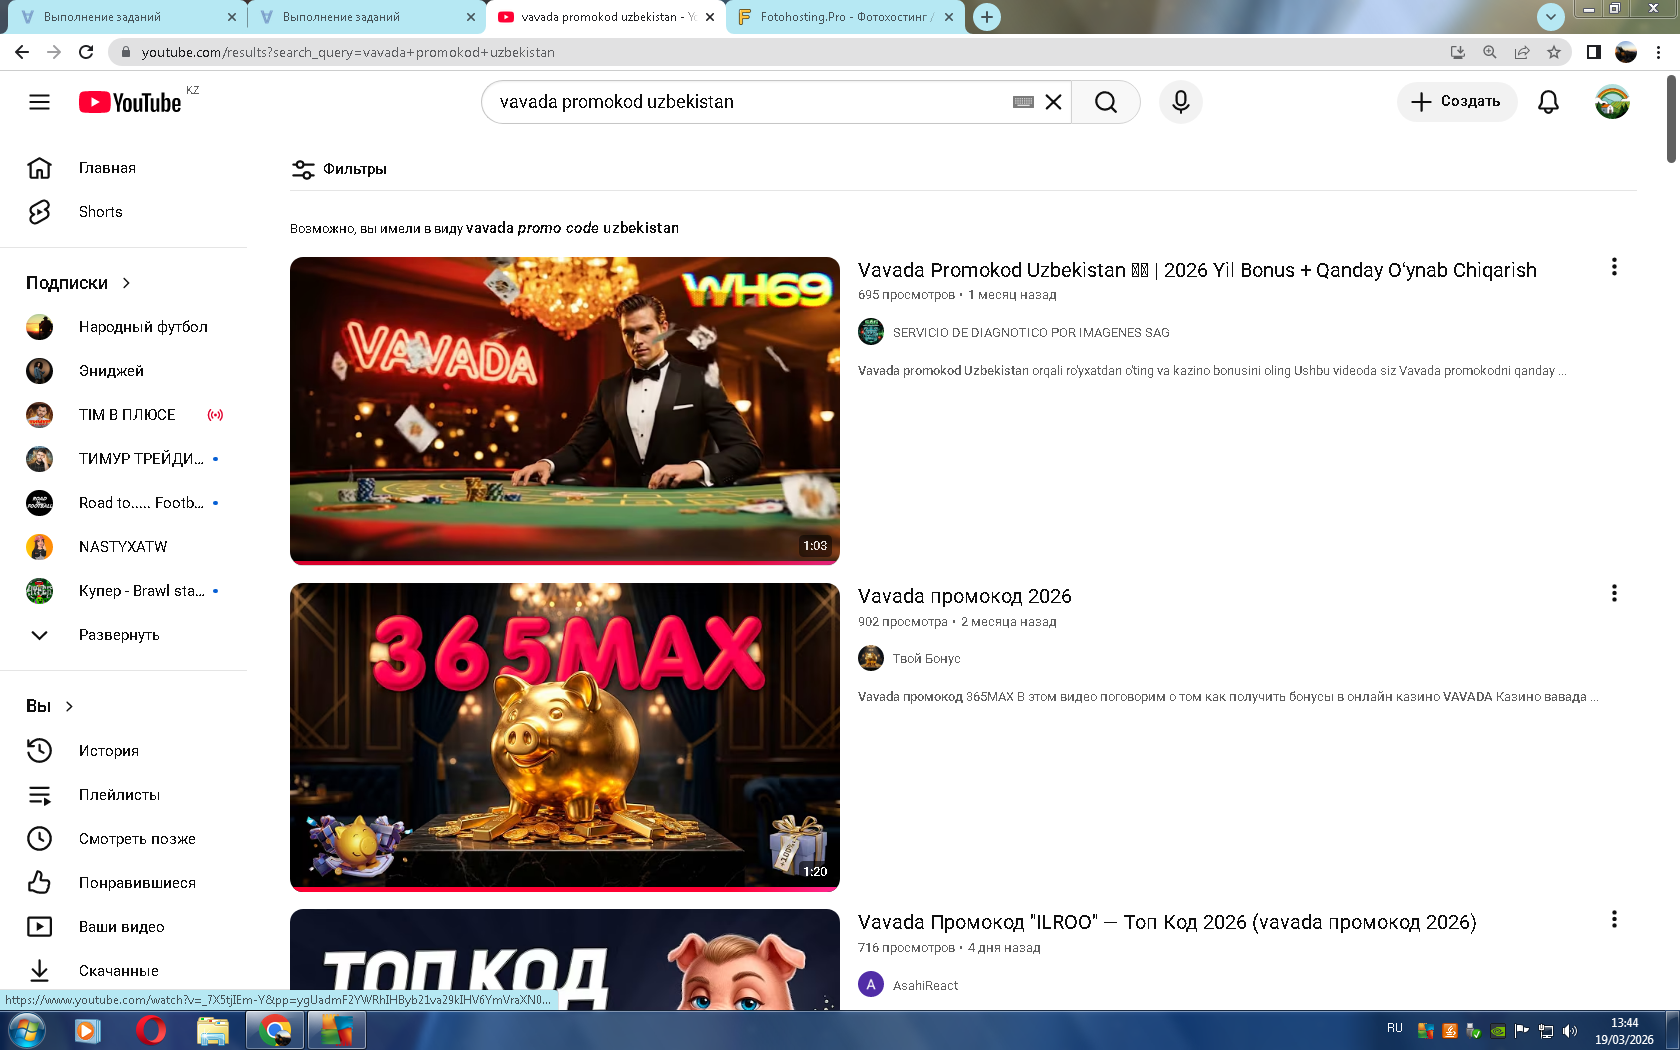1680x1050 pixels.
Task: Start voice search with the microphone
Action: pos(1181,102)
